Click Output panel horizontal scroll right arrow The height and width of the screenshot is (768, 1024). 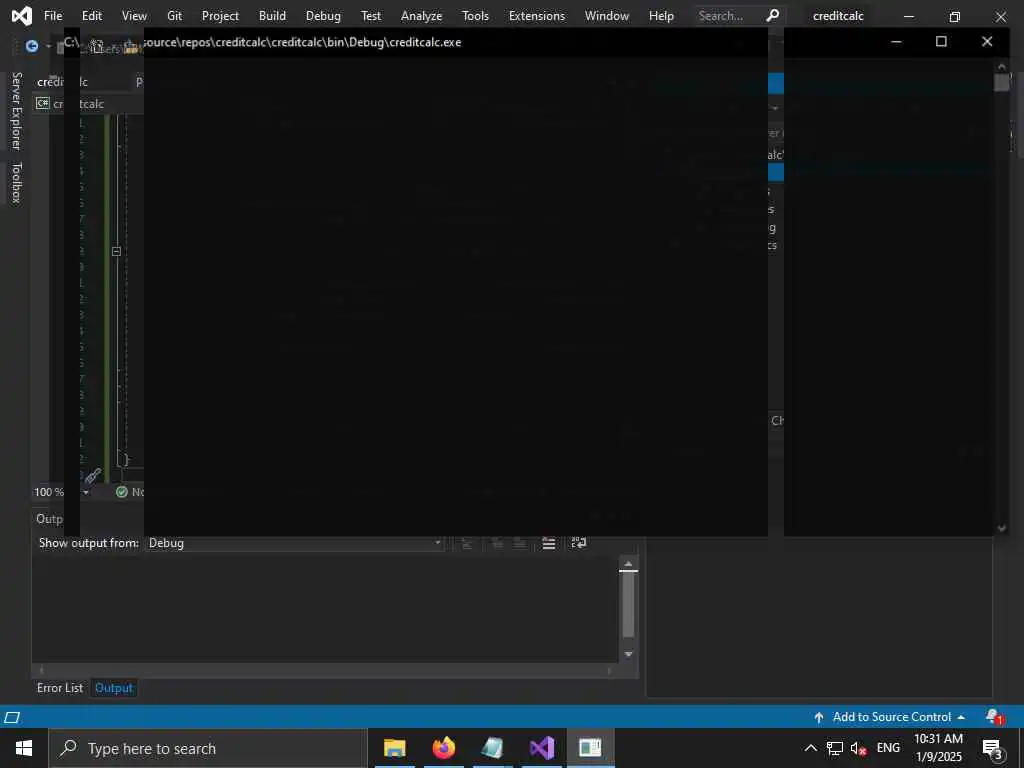click(610, 671)
